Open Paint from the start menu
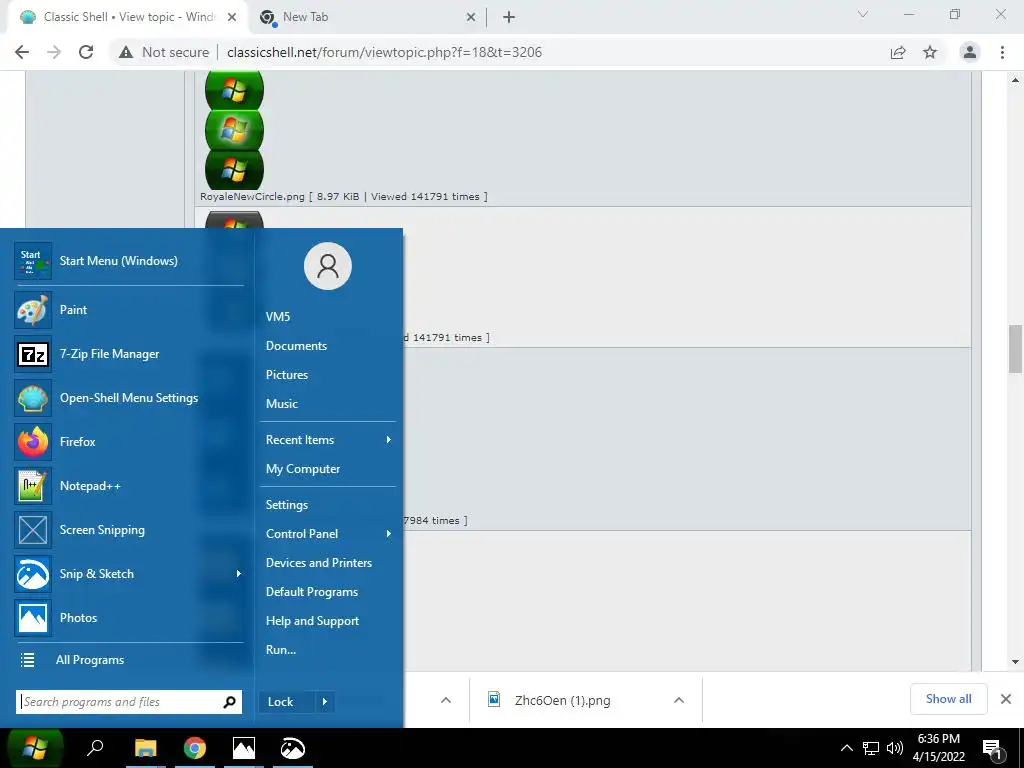 129,310
